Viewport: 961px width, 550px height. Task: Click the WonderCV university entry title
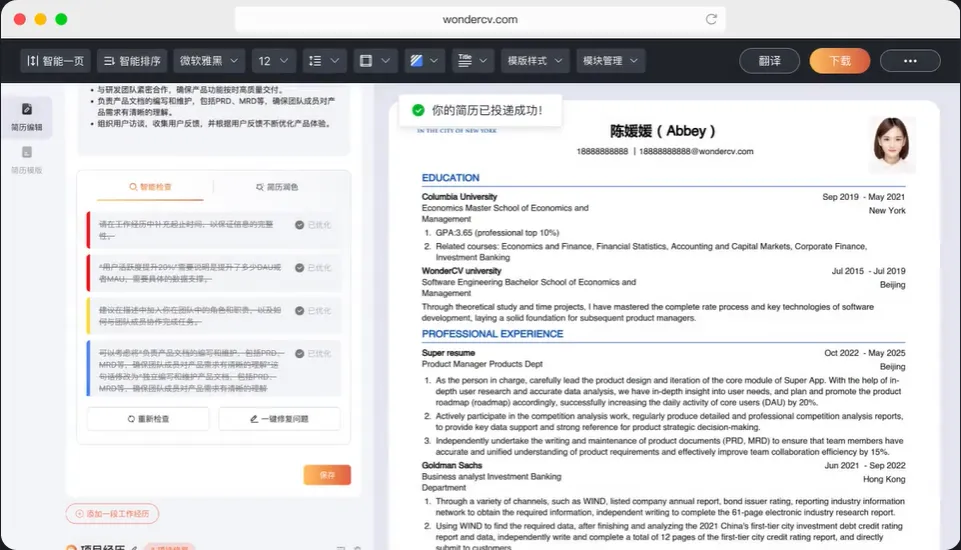pos(462,271)
